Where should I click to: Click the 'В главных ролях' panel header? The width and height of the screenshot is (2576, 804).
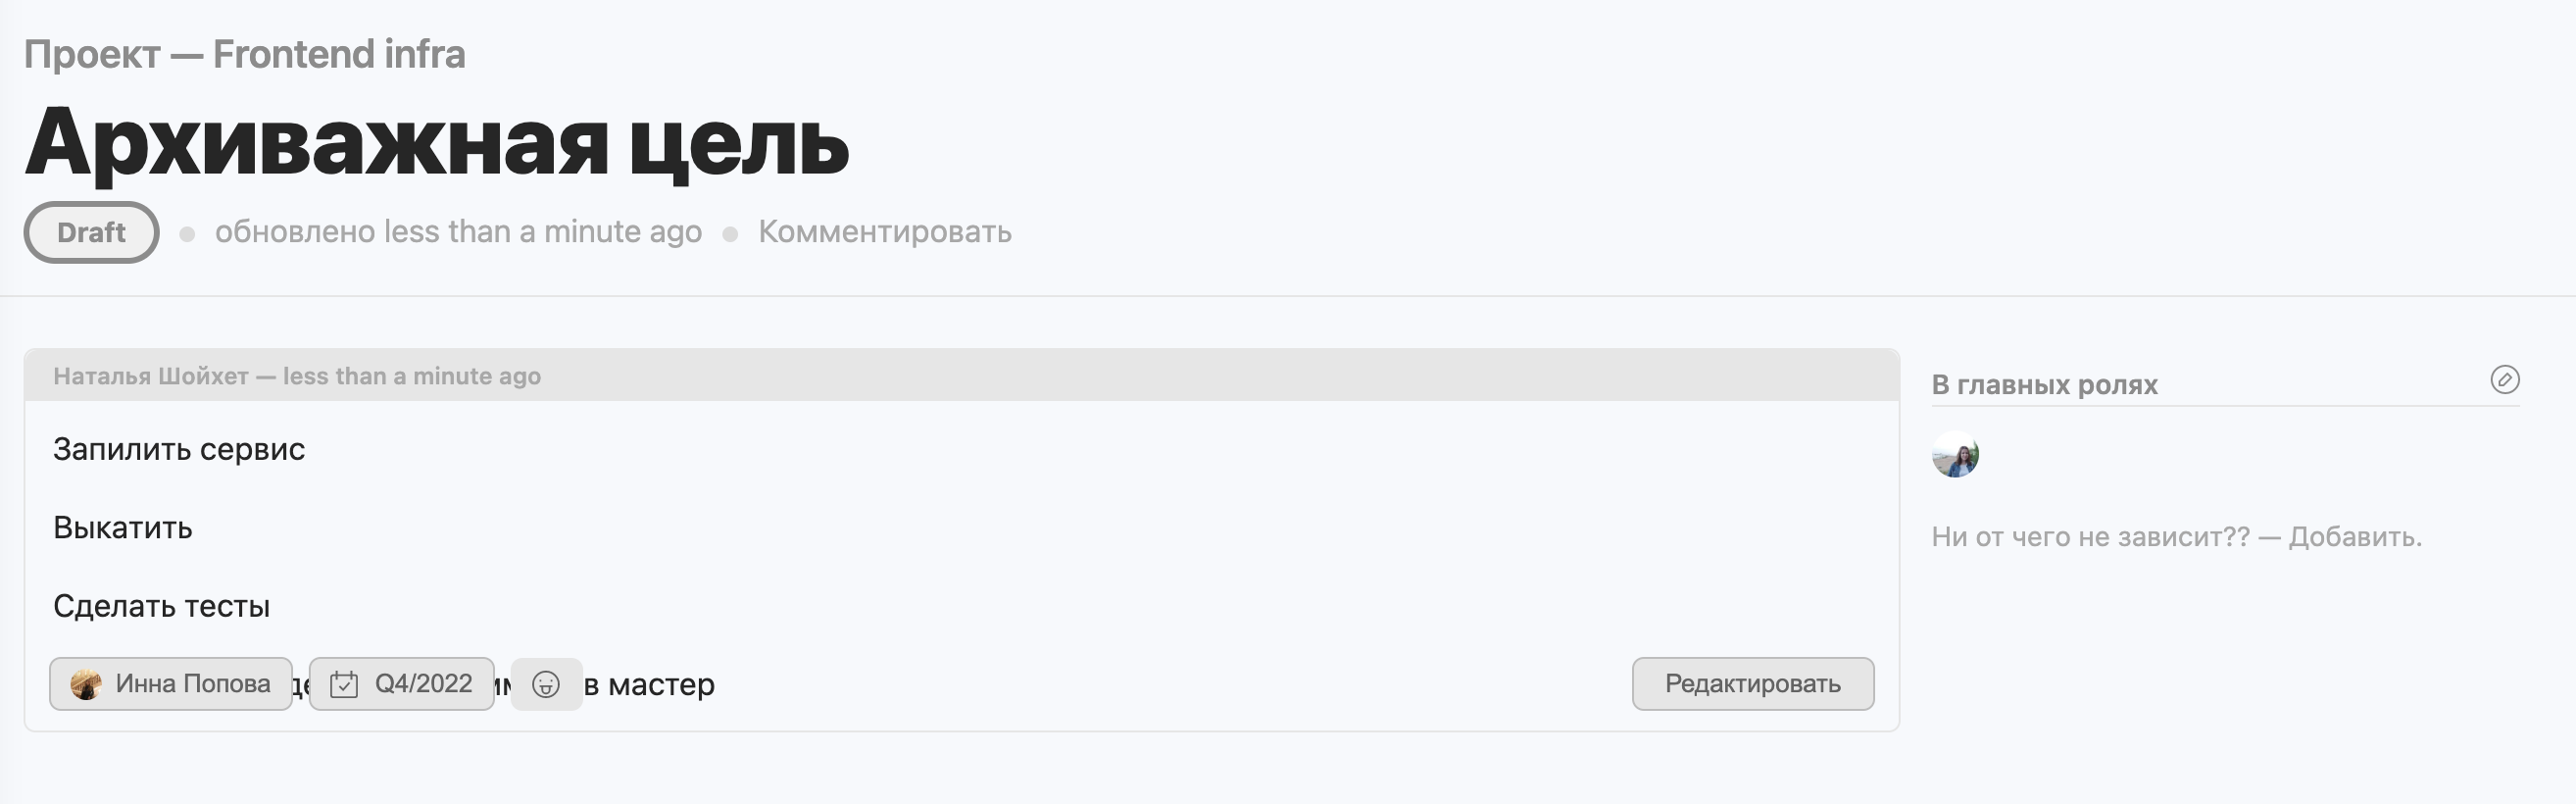[2045, 382]
